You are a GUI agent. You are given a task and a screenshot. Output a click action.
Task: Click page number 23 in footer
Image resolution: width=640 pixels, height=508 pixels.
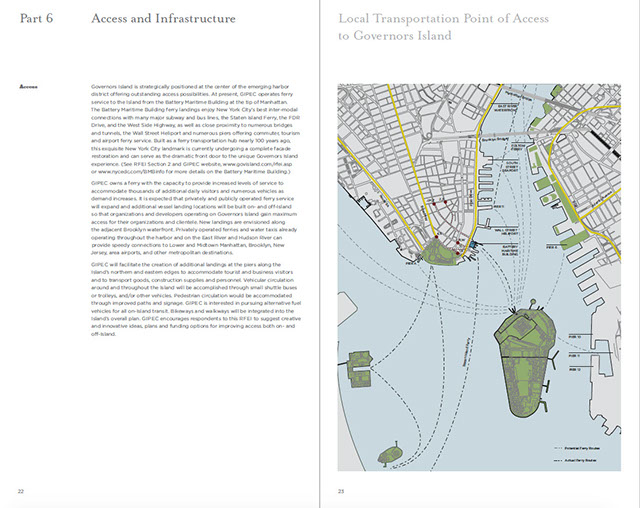[x=341, y=490]
